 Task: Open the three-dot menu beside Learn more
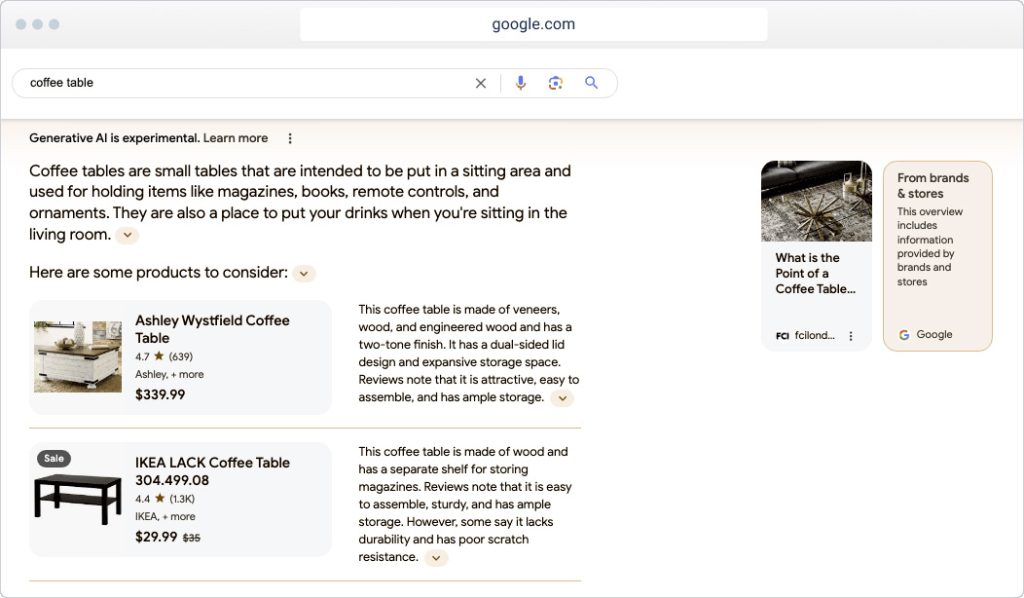pyautogui.click(x=289, y=137)
